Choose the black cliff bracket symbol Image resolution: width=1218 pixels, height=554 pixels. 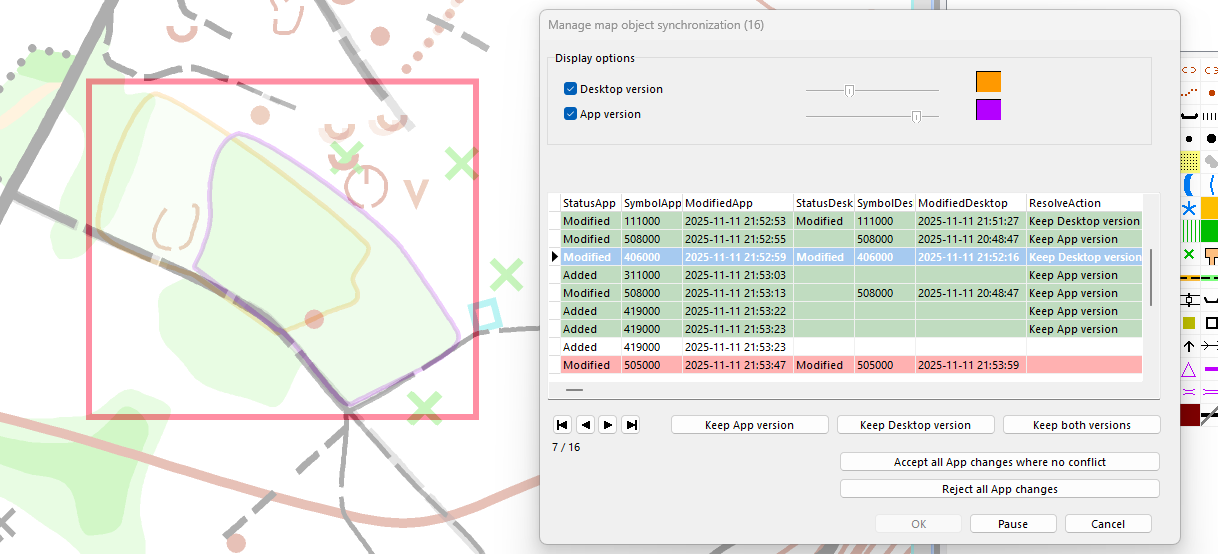[1189, 116]
